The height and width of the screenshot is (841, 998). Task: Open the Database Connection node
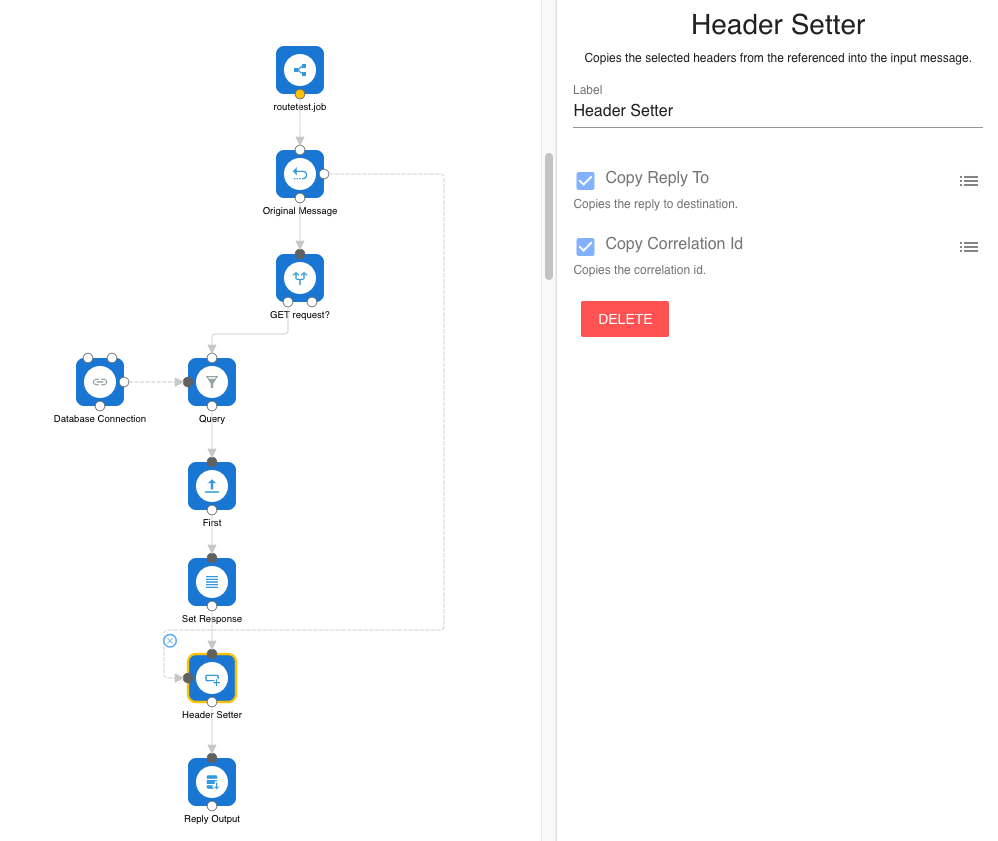tap(100, 382)
